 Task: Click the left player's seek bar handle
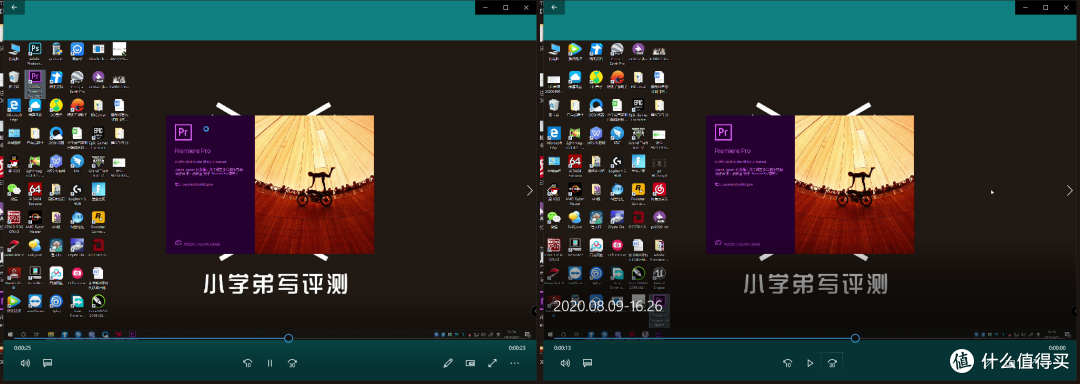tap(289, 338)
